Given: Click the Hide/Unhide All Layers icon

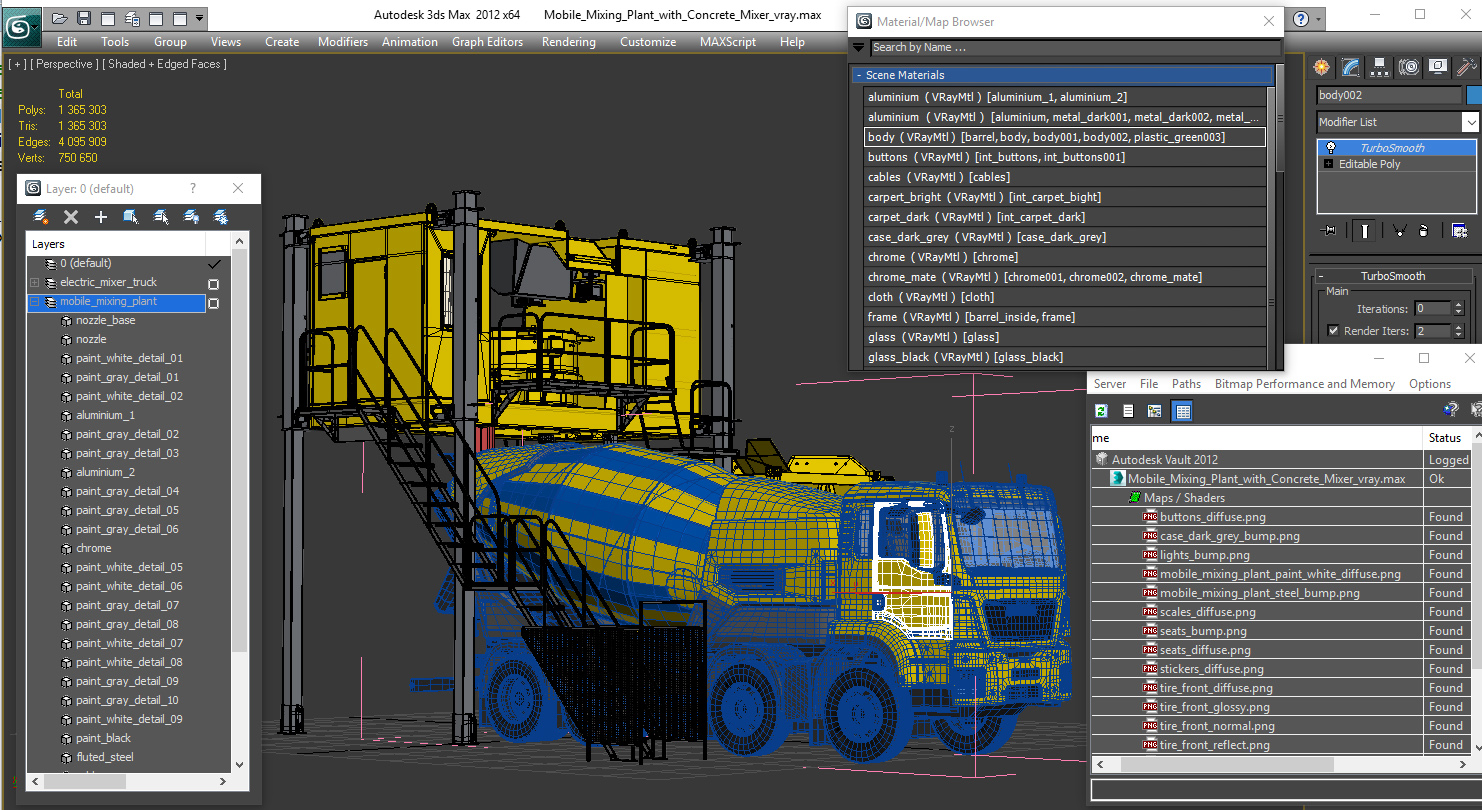Looking at the screenshot, I should coord(191,216).
